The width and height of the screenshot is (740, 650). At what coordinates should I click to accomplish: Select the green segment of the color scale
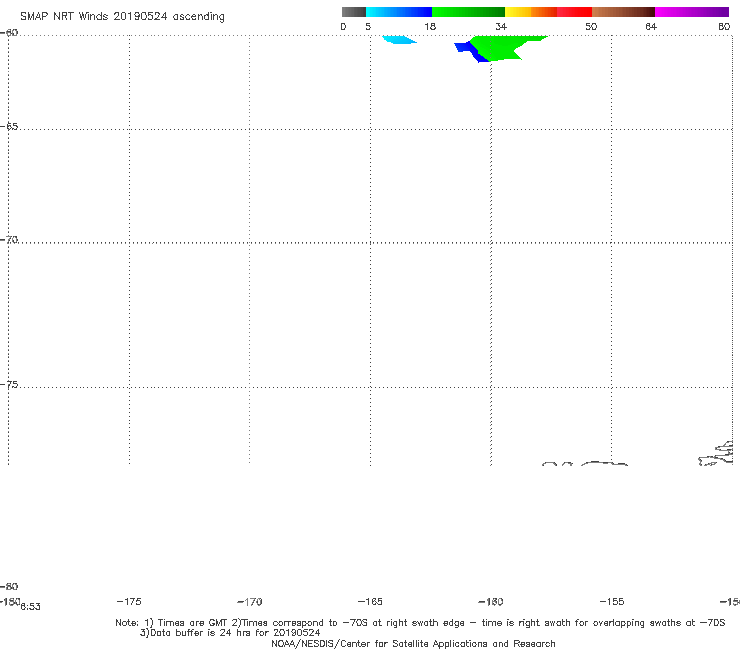click(x=468, y=12)
